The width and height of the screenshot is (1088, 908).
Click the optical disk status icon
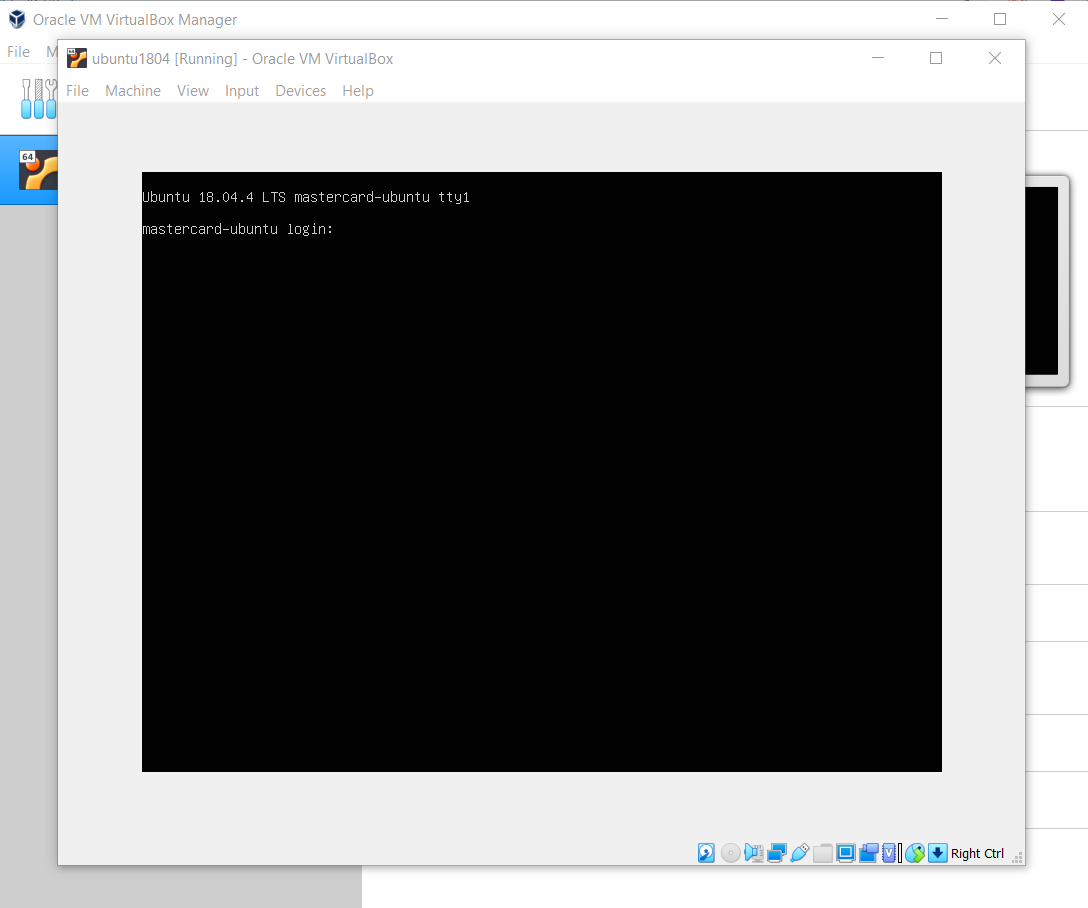click(731, 853)
